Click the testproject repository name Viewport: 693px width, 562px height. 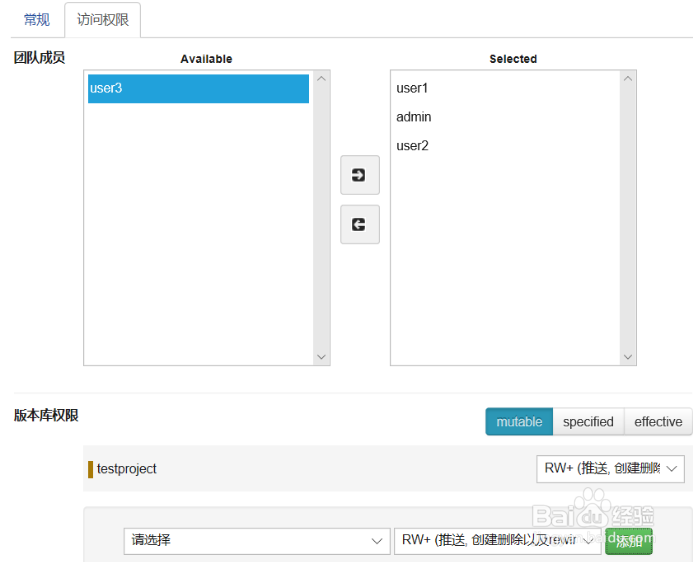tap(126, 469)
